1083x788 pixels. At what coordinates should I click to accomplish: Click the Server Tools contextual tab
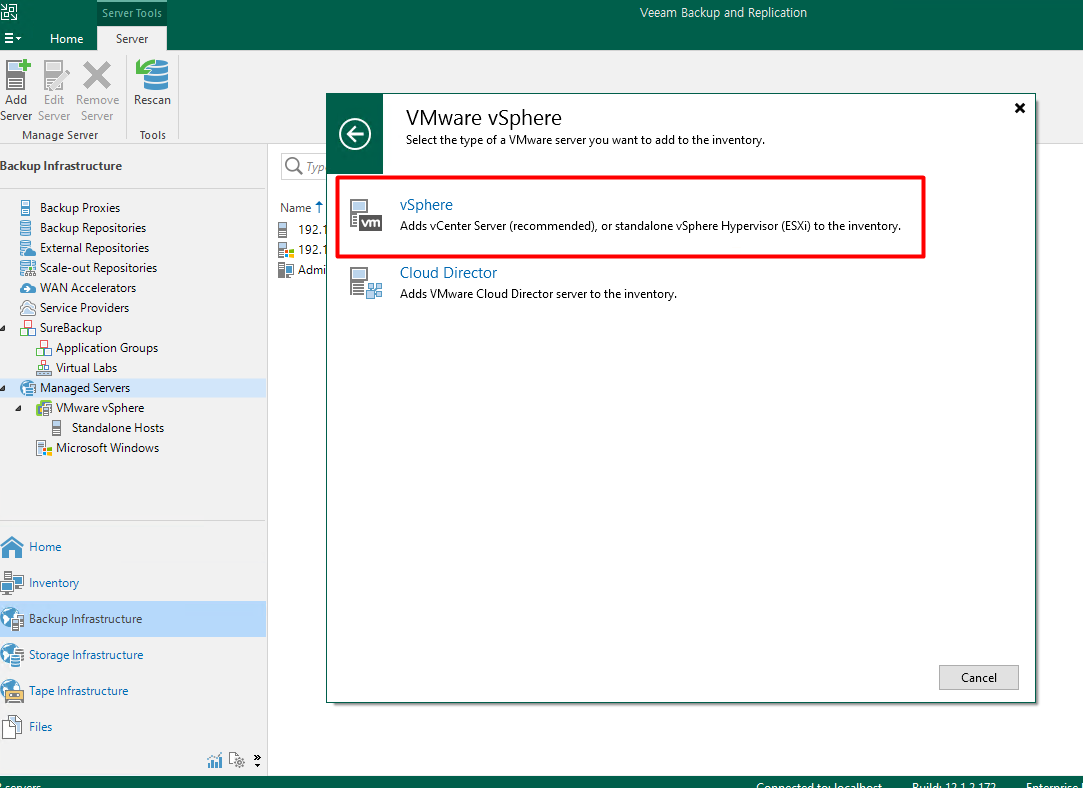coord(132,12)
